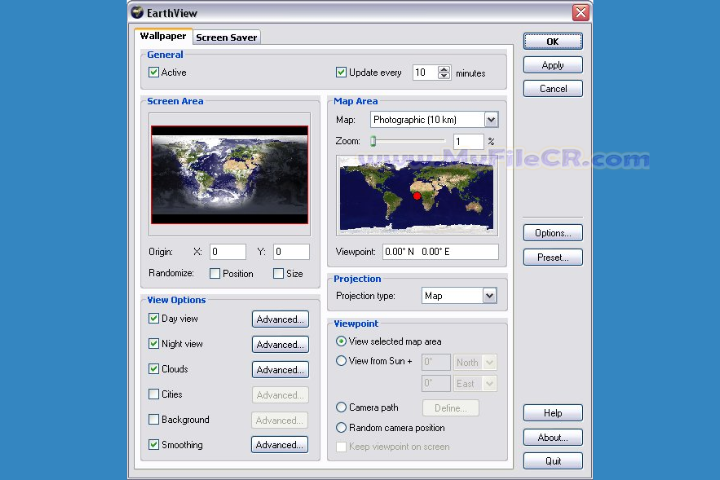Select View from Sun option
The image size is (720, 480).
341,361
